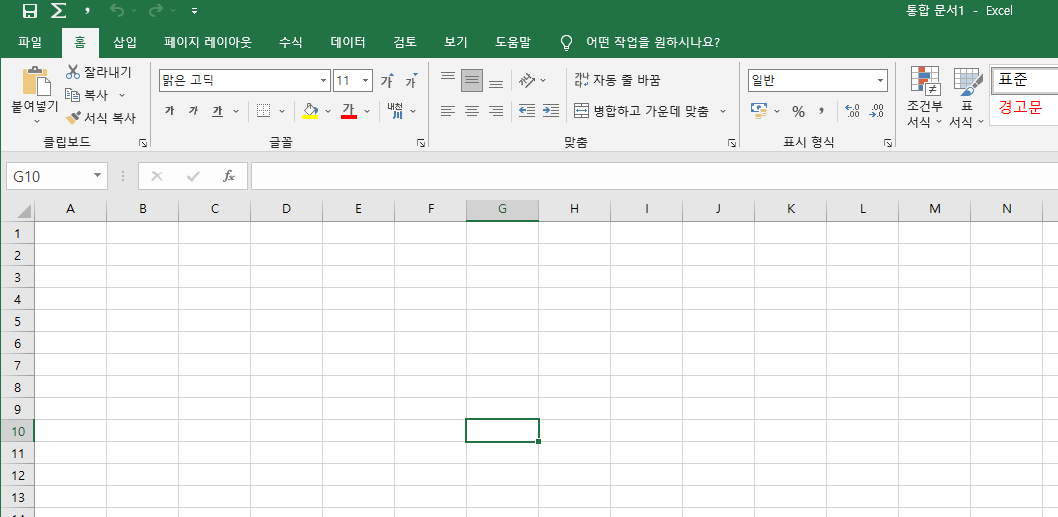Screen dimensions: 1058x517
Task: Open the 복사 copy options arrow
Action: coord(122,95)
